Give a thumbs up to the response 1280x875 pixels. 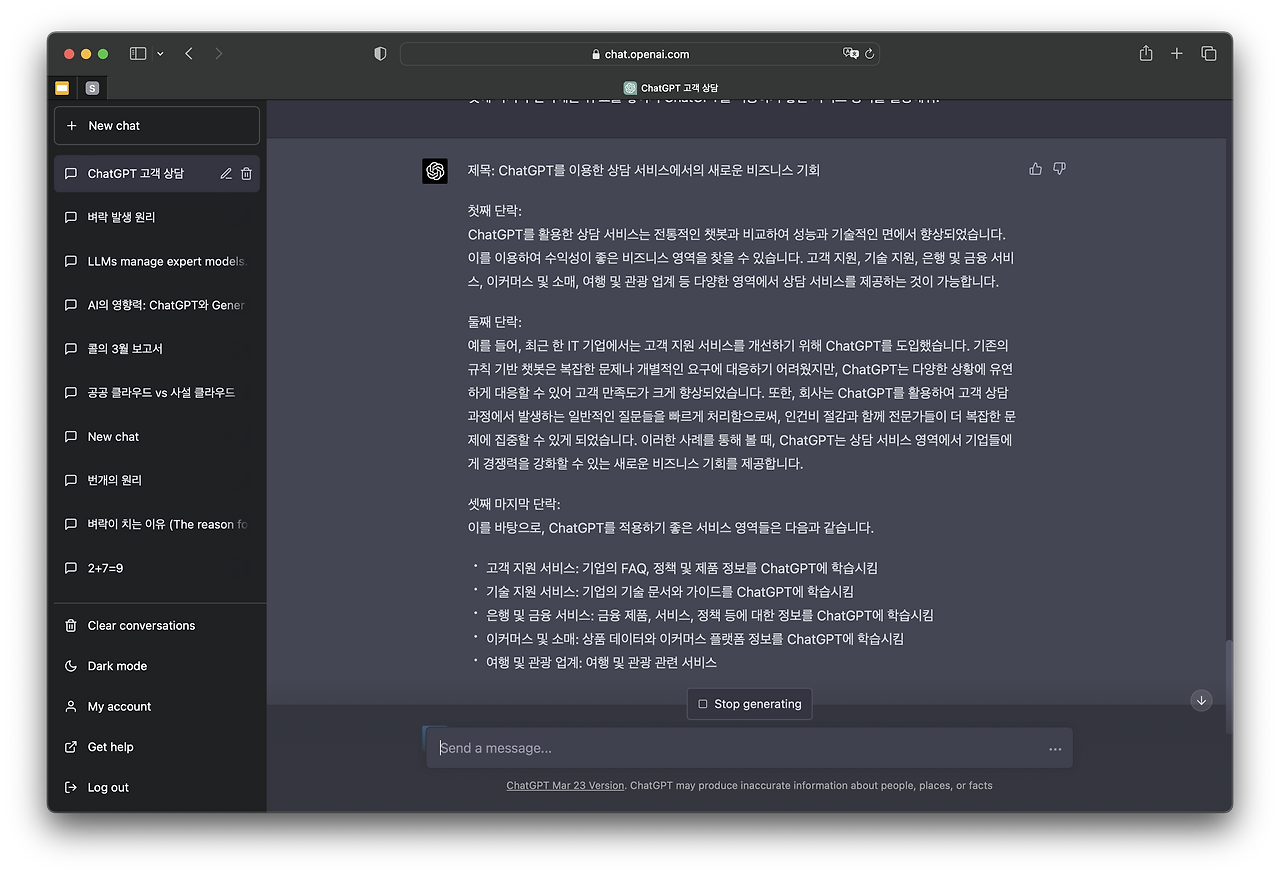point(1035,169)
